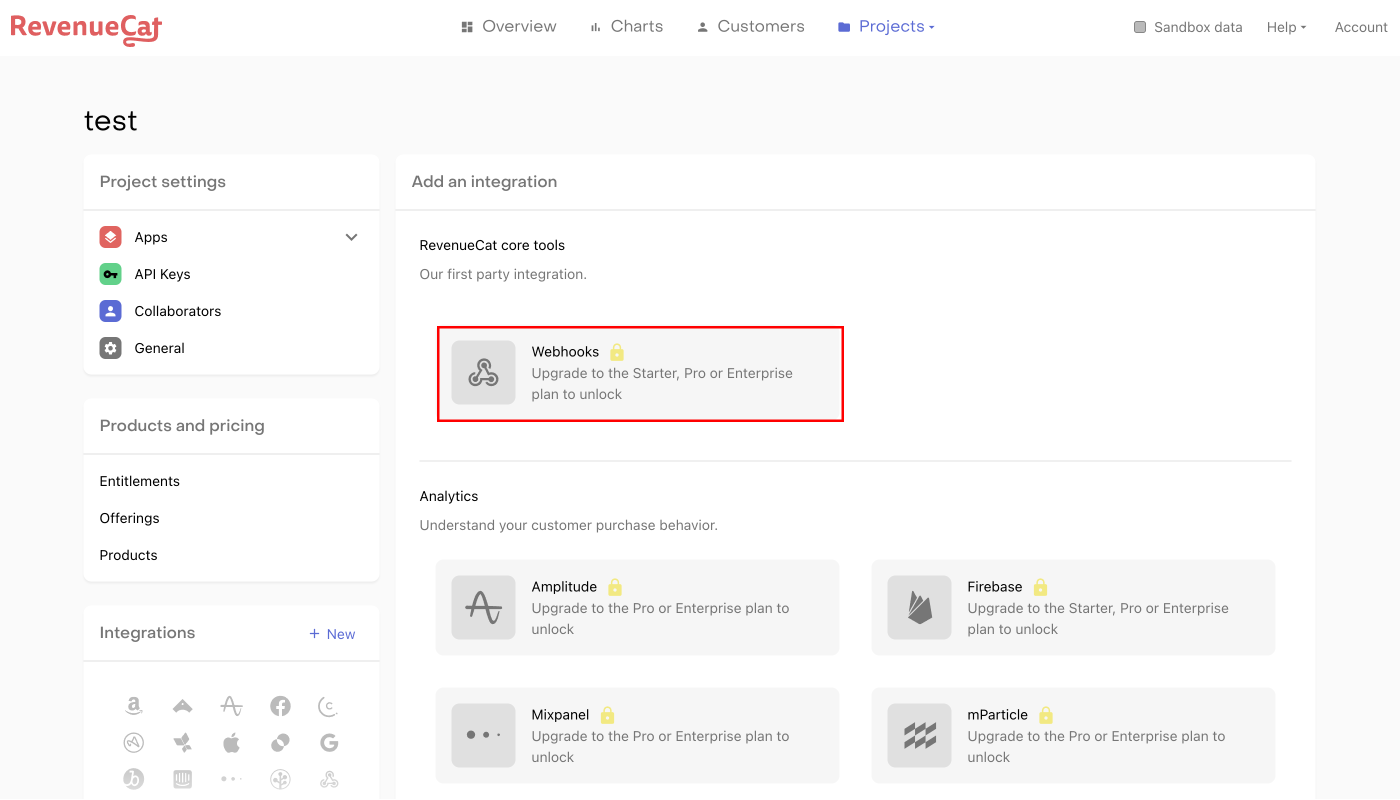The height and width of the screenshot is (800, 1400).
Task: Open Offerings under Products and pricing
Action: pos(130,518)
